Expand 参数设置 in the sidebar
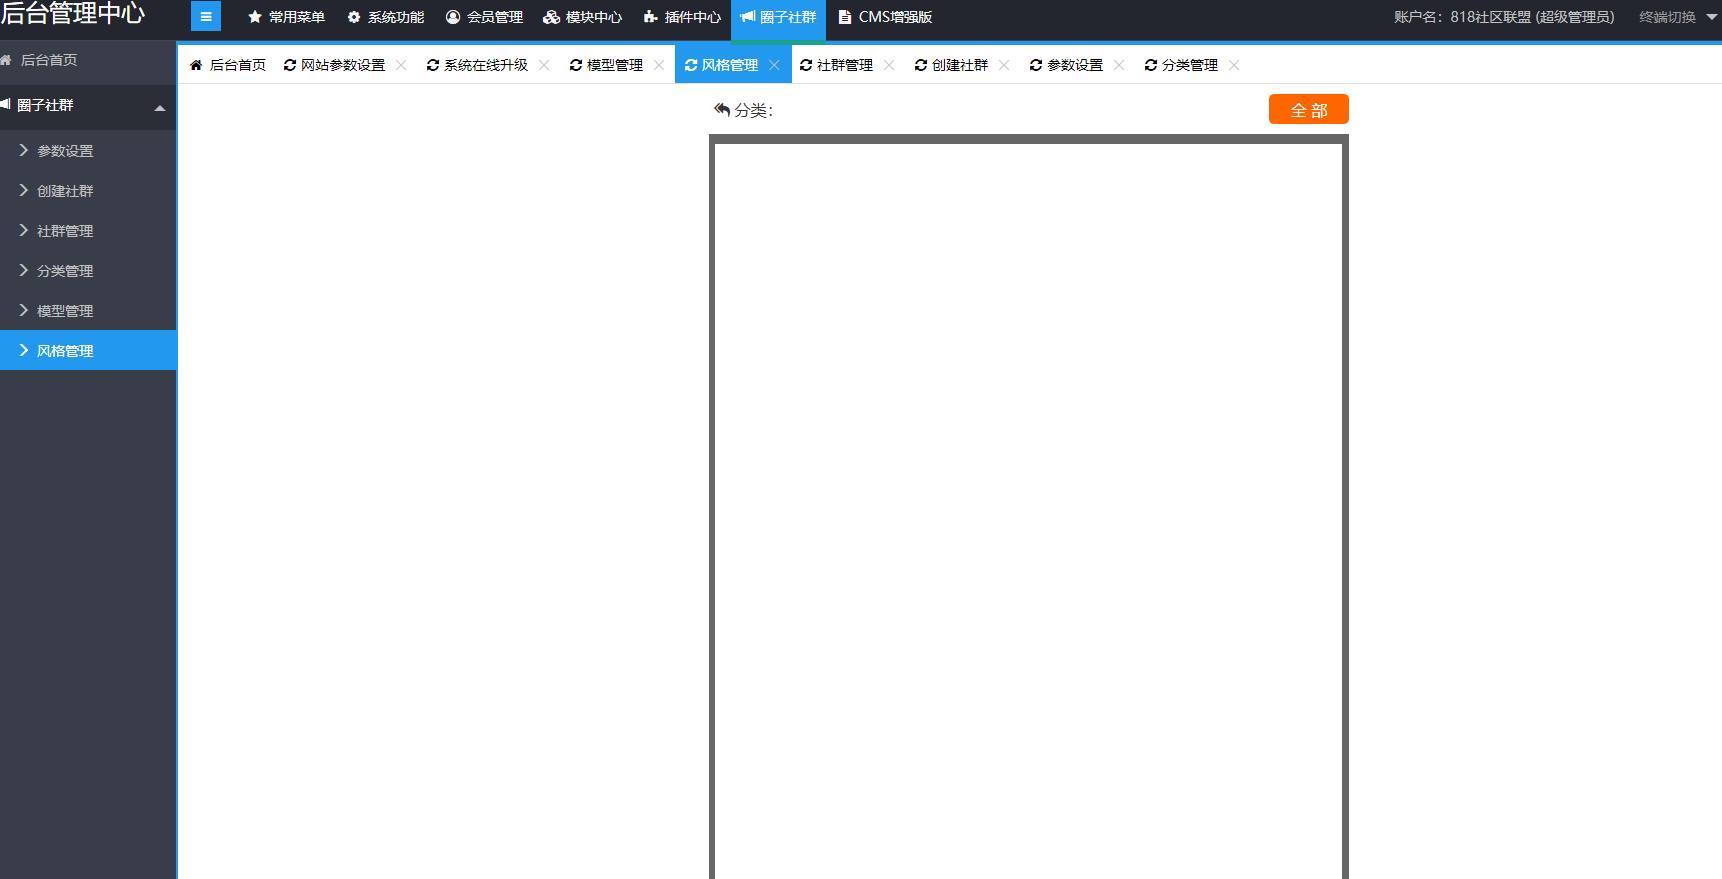This screenshot has height=879, width=1722. [x=65, y=151]
